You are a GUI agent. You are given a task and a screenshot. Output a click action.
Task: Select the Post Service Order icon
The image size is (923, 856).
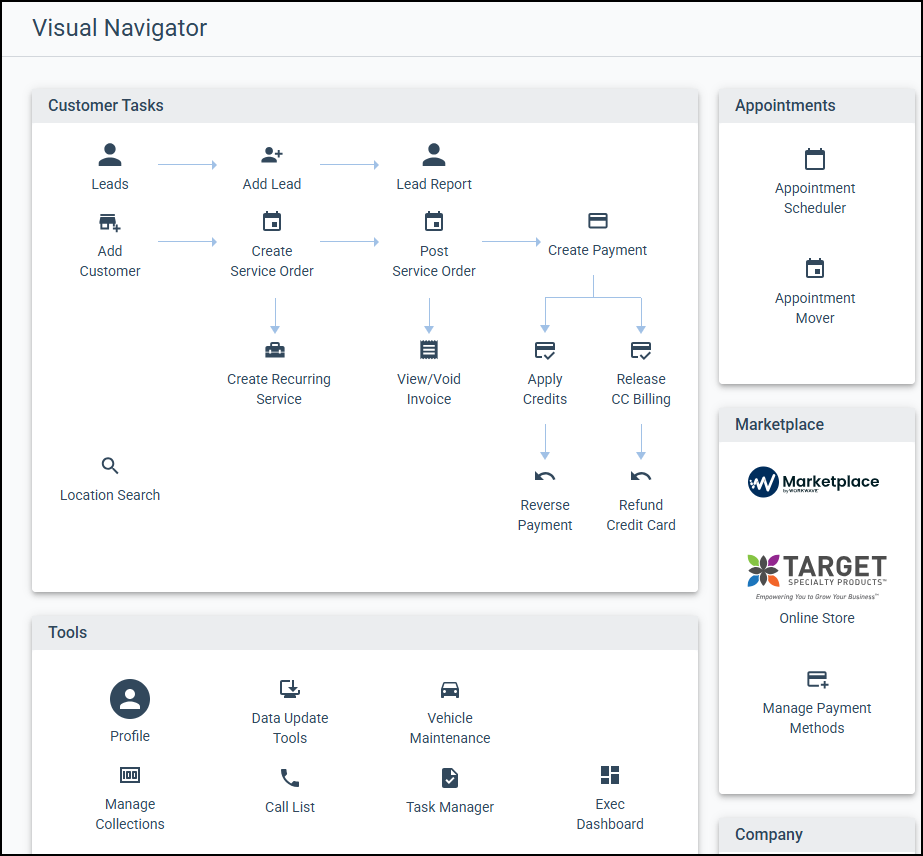(434, 222)
